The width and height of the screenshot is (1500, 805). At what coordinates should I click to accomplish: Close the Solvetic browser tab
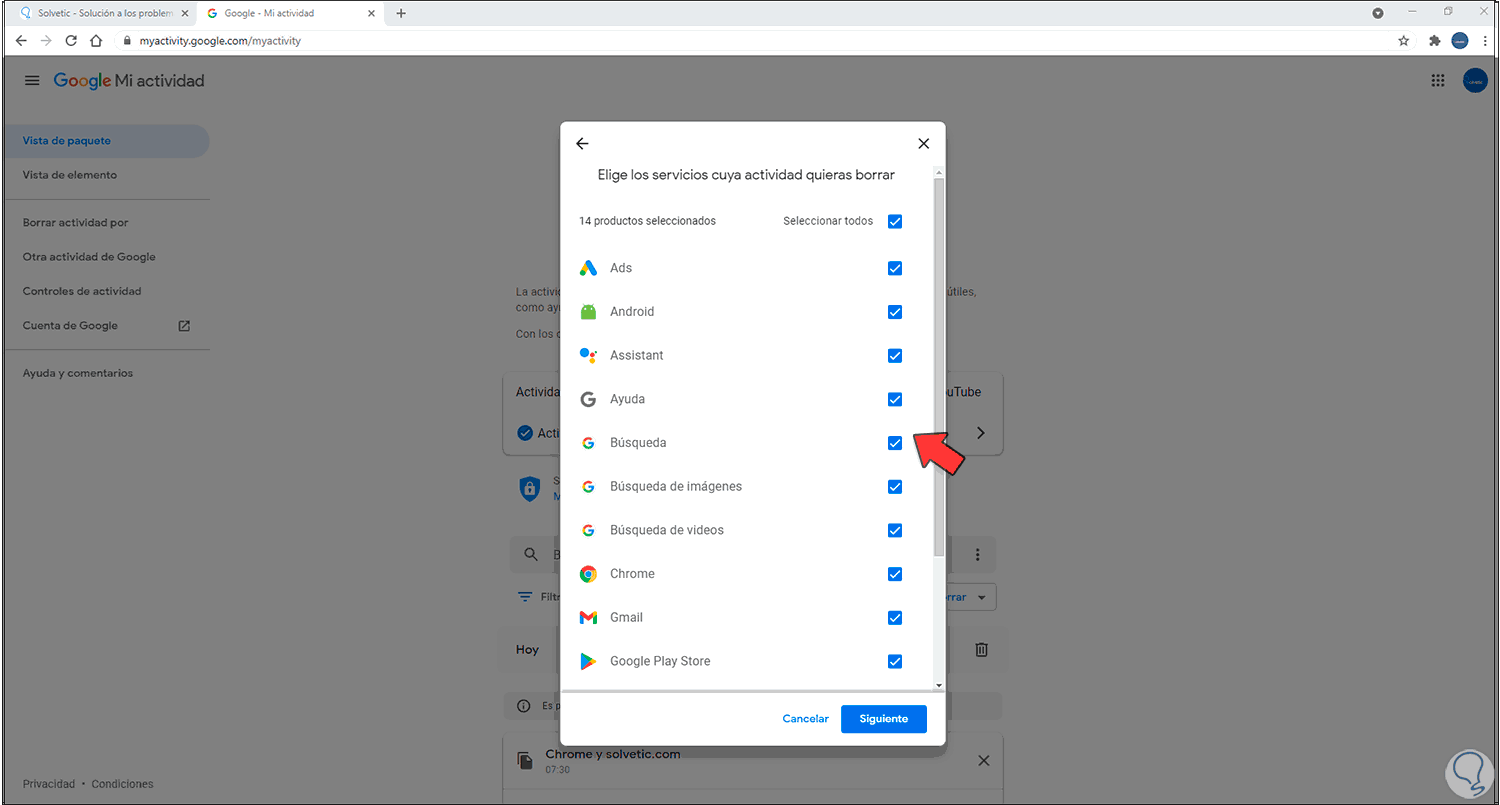tap(184, 13)
